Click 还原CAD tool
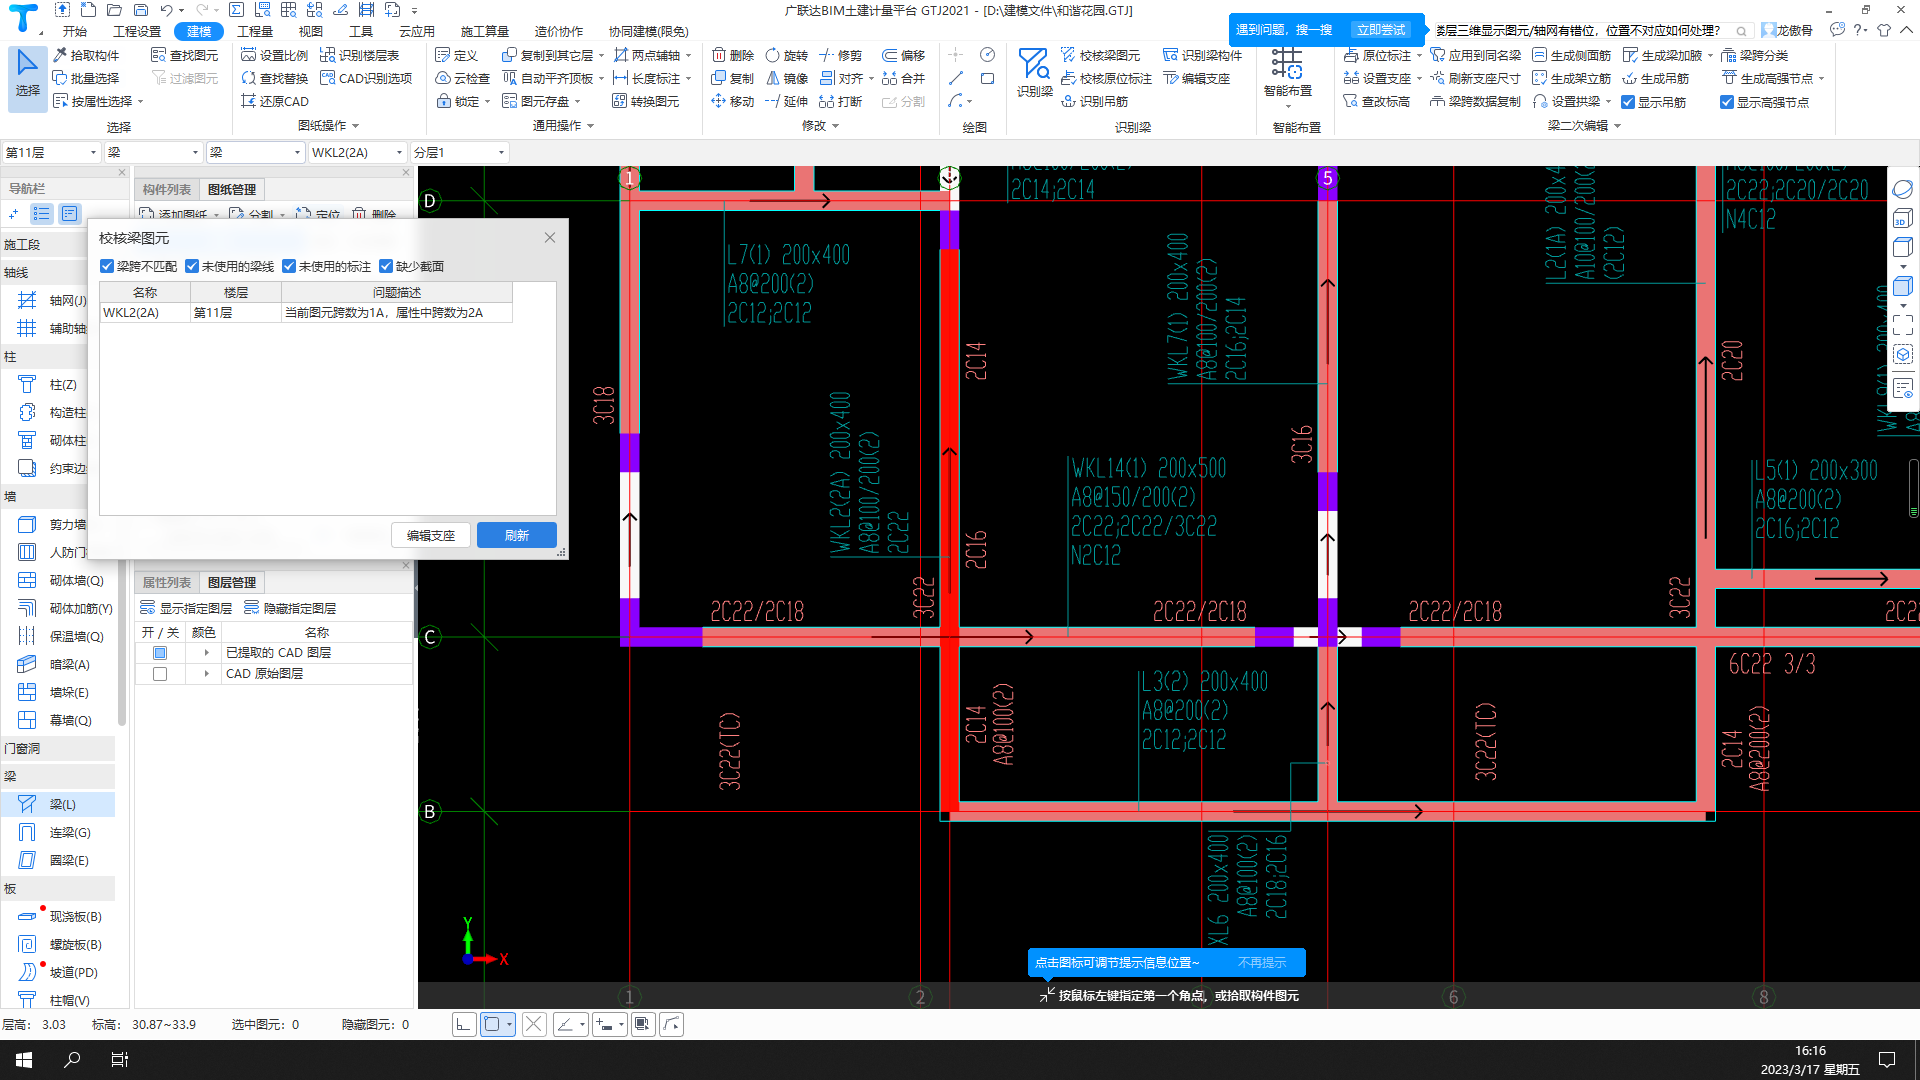 pos(275,101)
